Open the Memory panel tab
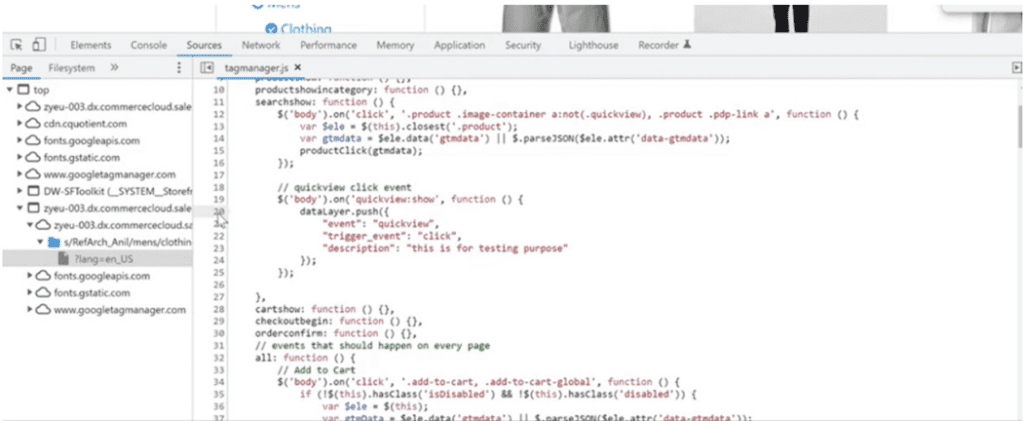 [x=395, y=45]
